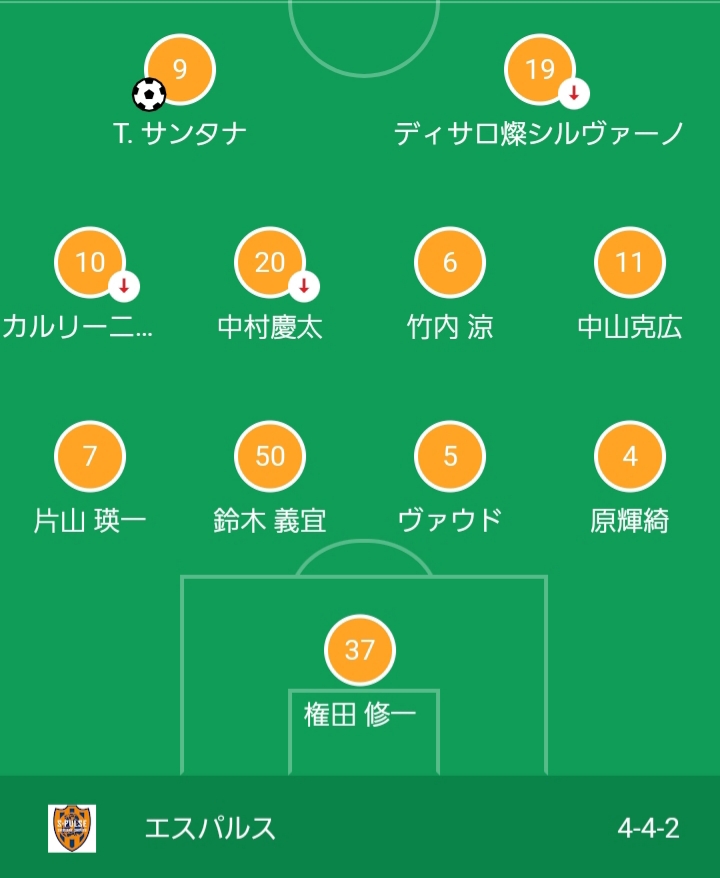
Task: Tap substitution arrow on player 20
Action: click(x=304, y=287)
